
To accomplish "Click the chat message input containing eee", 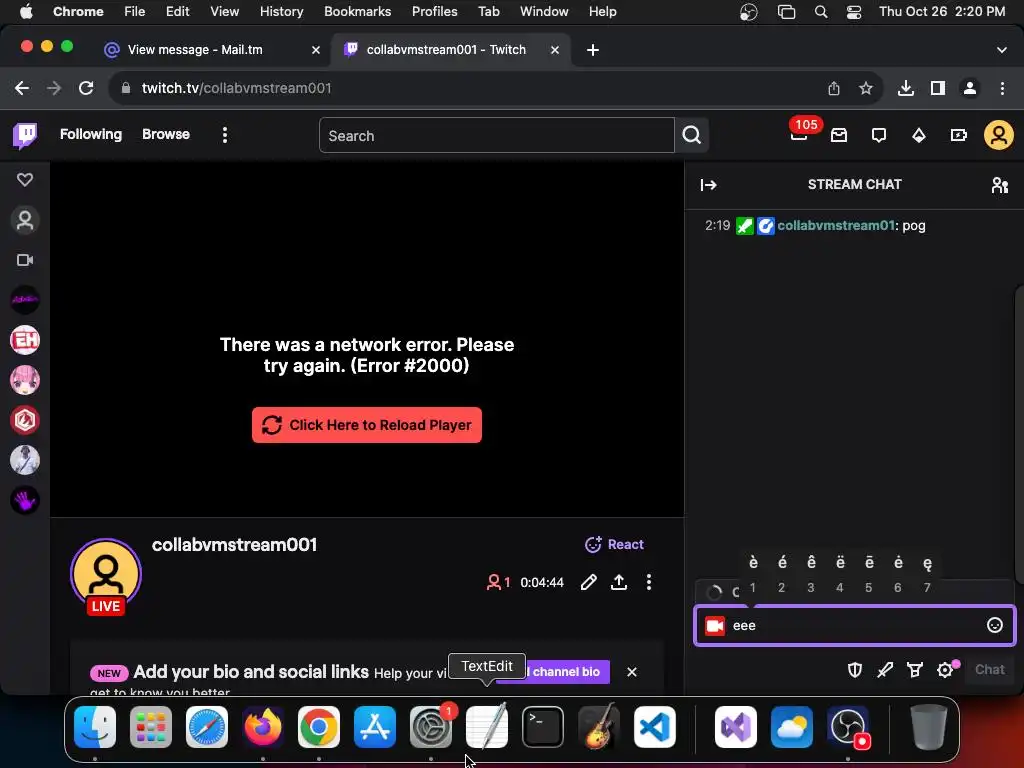I will coord(854,626).
